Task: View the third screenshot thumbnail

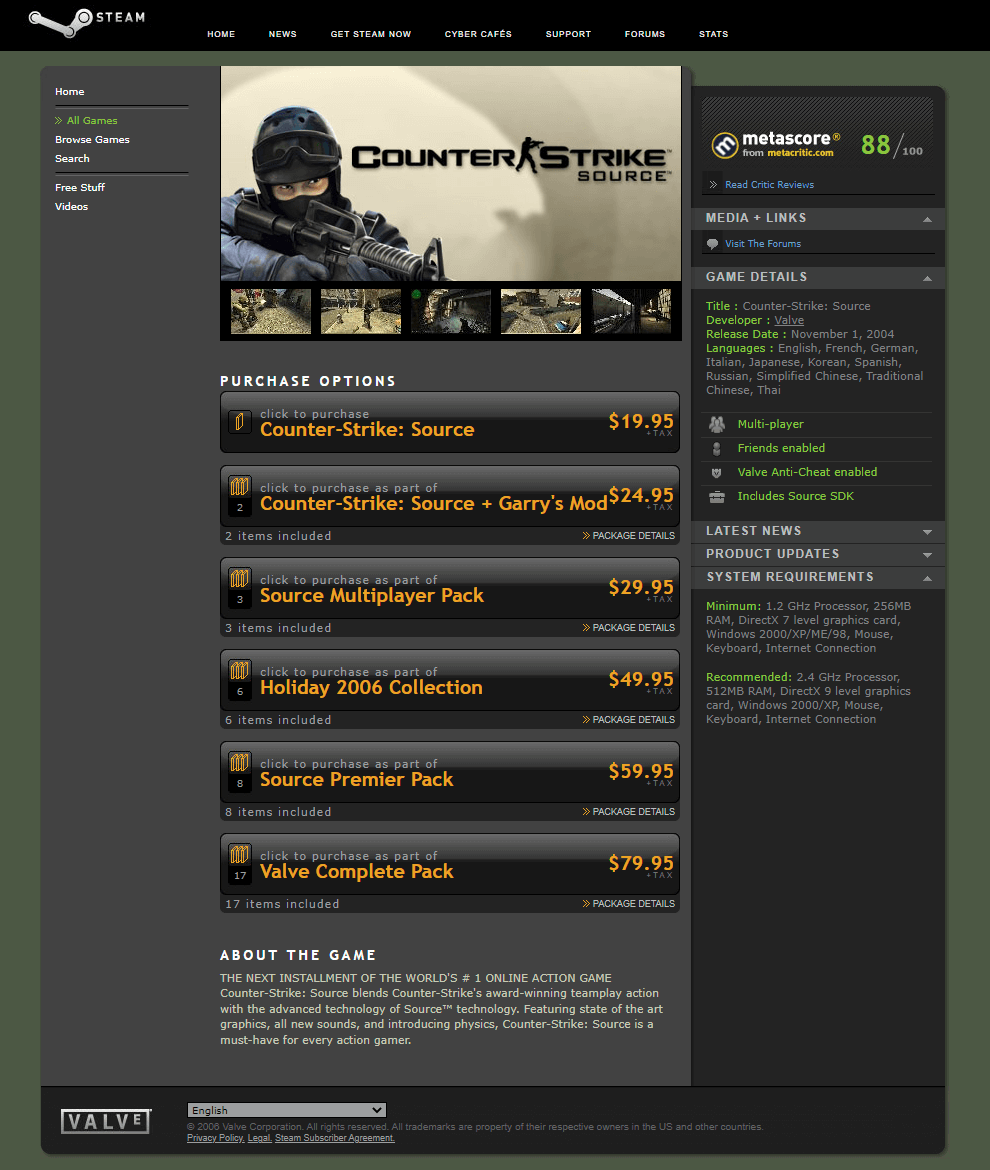Action: tap(451, 311)
